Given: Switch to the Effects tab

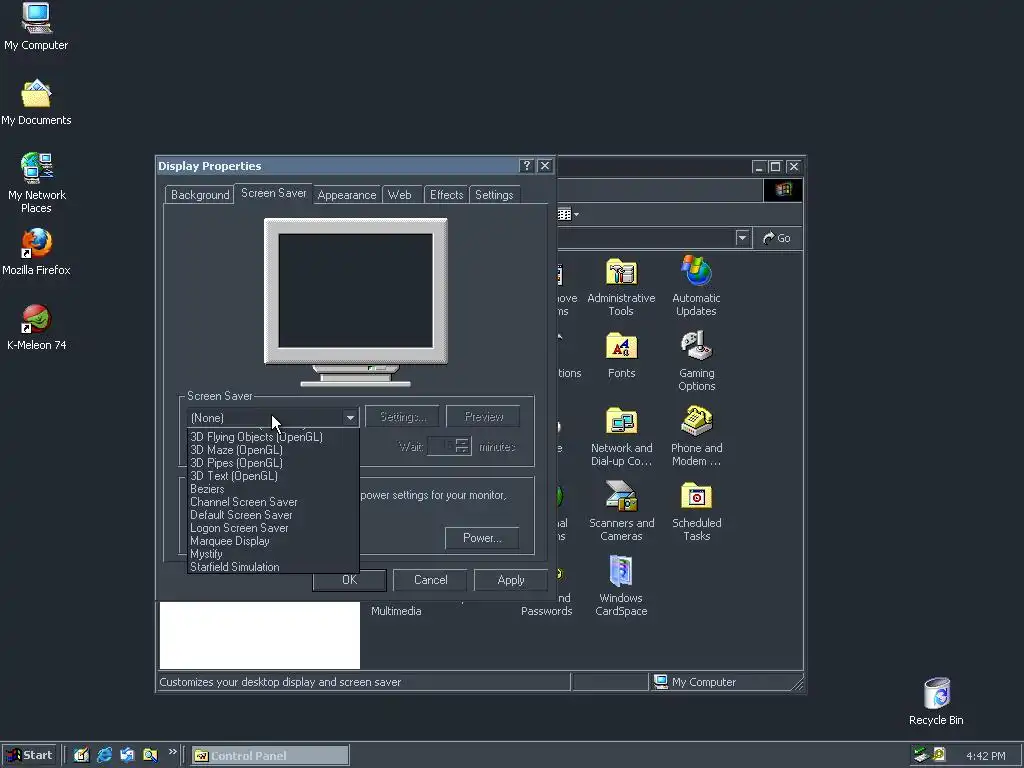Looking at the screenshot, I should pos(447,195).
